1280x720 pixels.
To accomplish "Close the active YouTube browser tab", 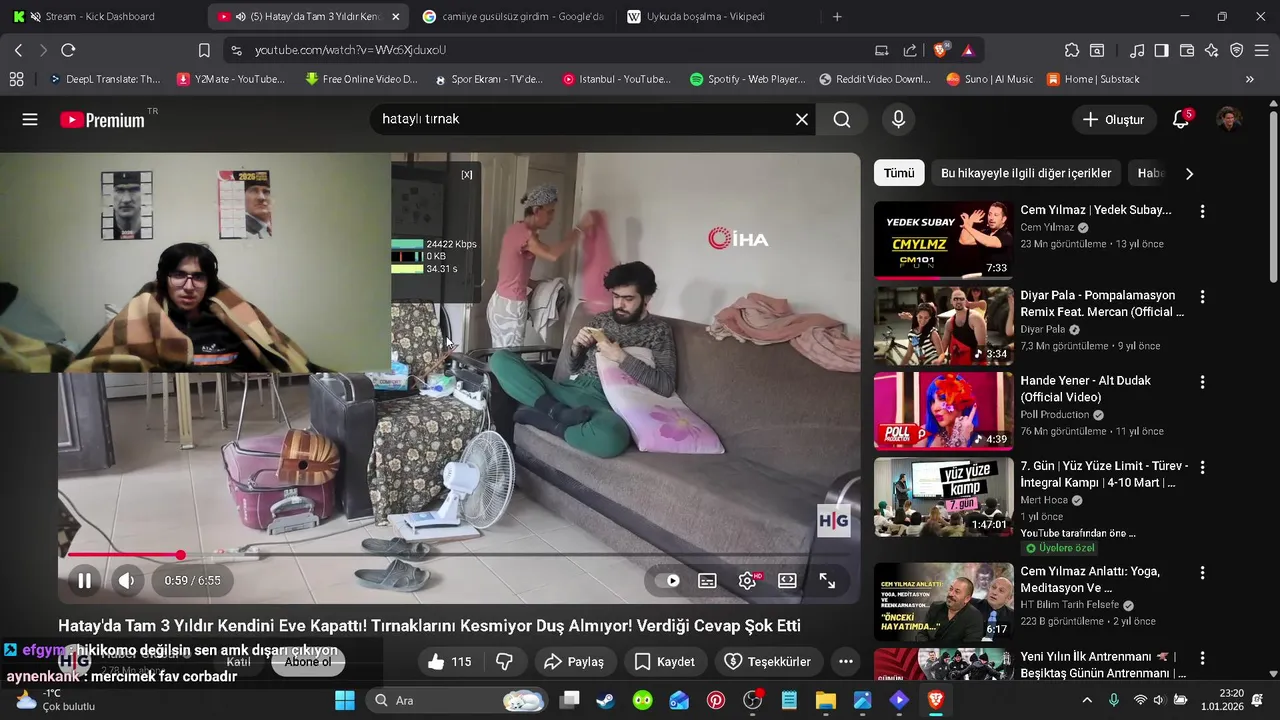I will (x=395, y=16).
